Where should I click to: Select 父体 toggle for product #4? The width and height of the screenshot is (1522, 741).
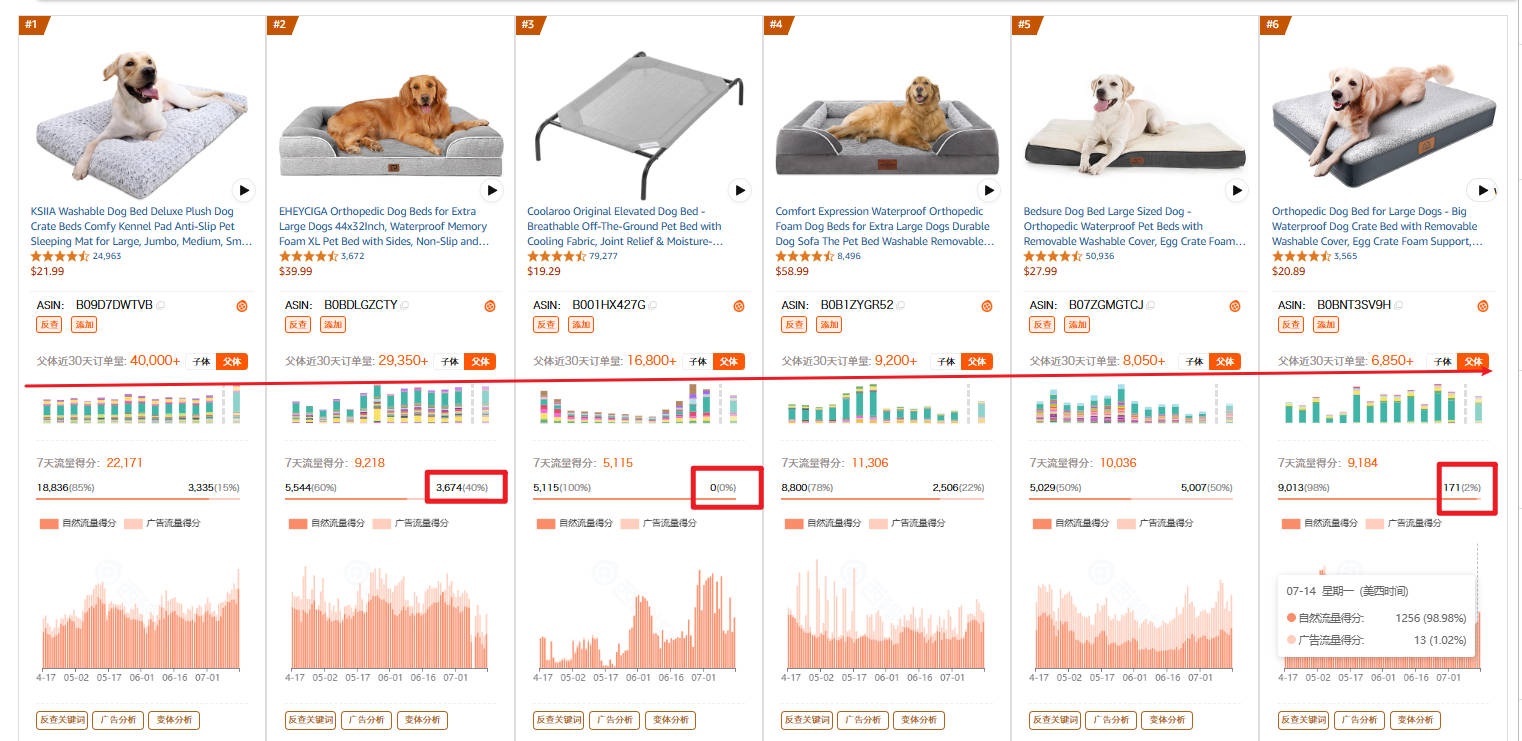977,362
